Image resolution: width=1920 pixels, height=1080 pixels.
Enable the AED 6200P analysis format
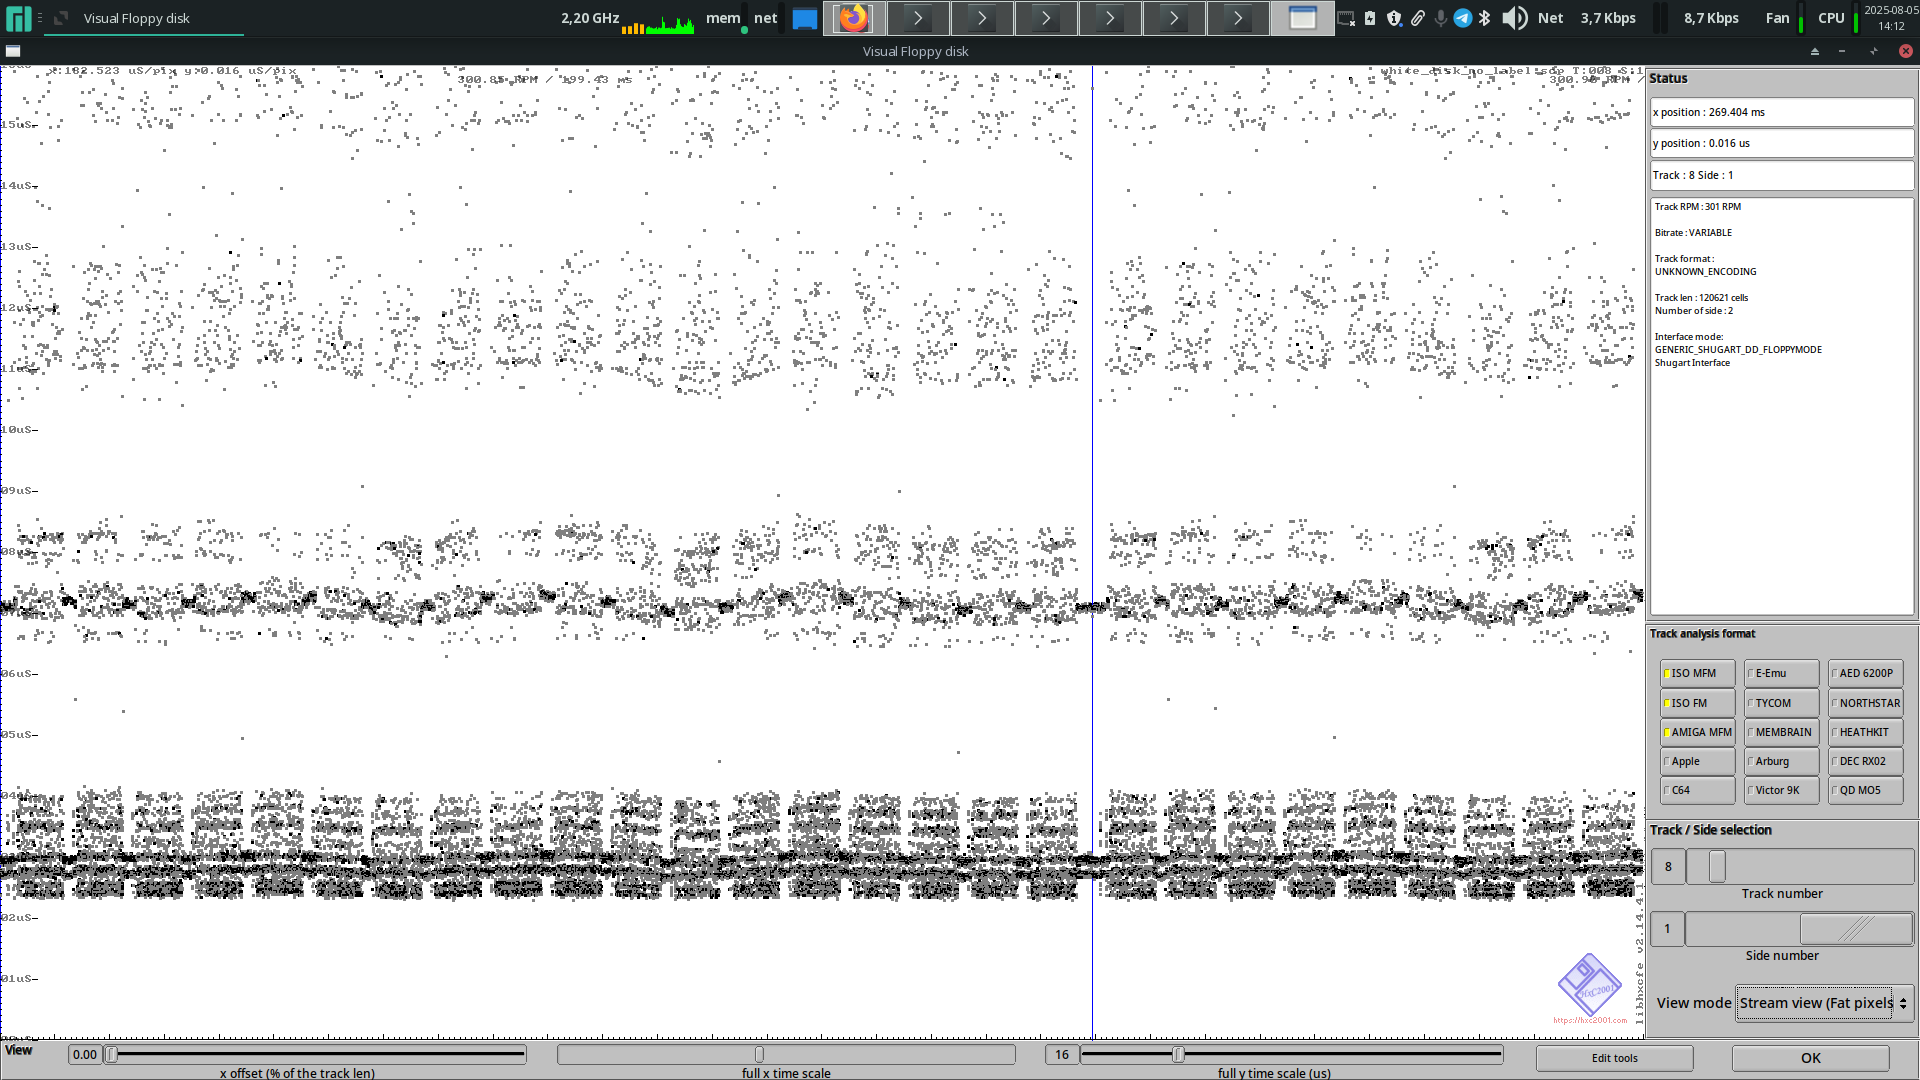coord(1865,674)
